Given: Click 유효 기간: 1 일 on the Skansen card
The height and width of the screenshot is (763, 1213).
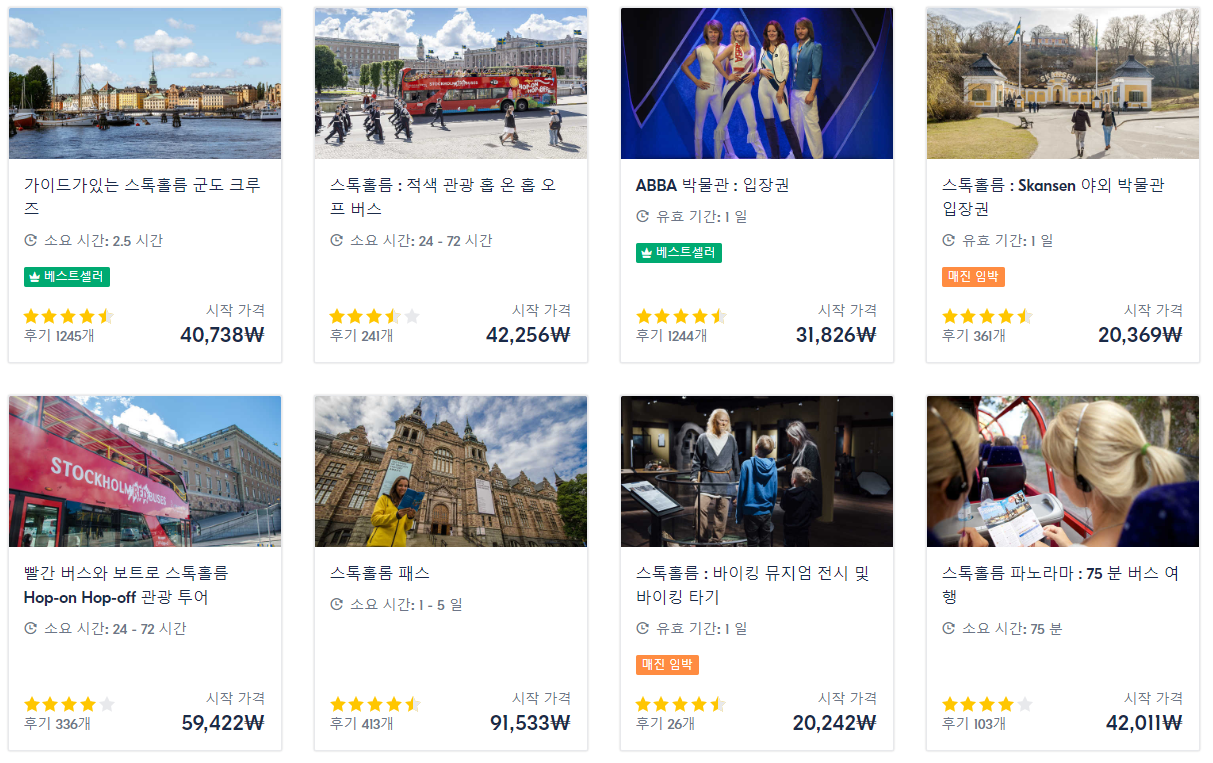Looking at the screenshot, I should [x=1007, y=240].
